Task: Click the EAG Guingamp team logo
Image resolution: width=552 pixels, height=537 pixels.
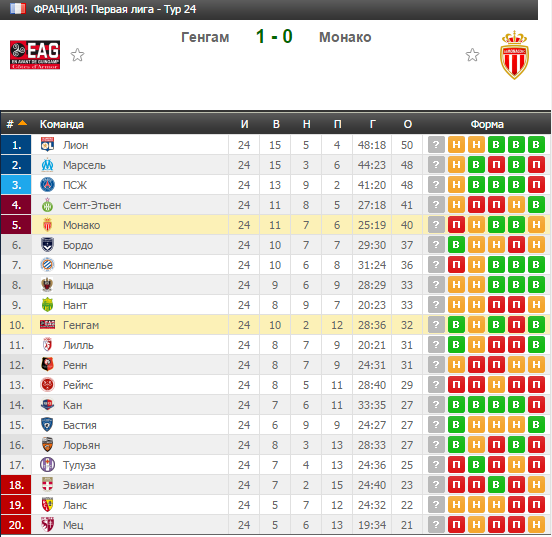Action: point(35,55)
